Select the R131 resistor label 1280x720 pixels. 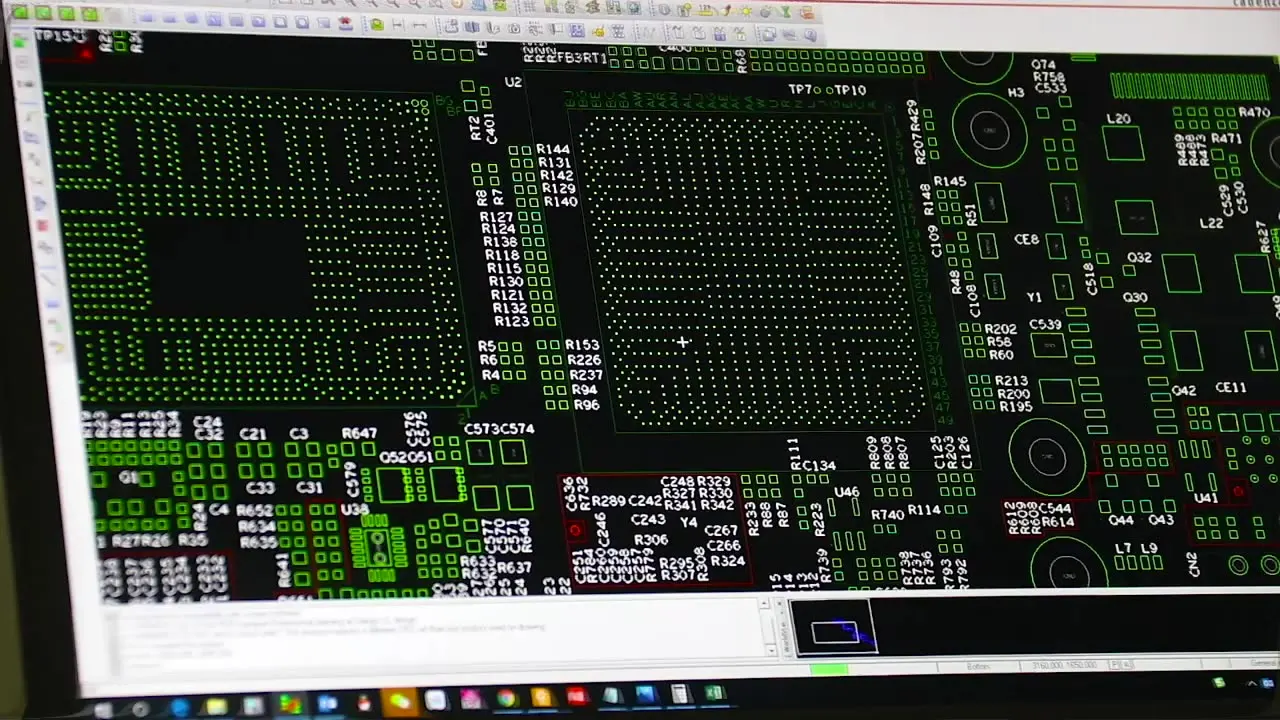tap(555, 163)
